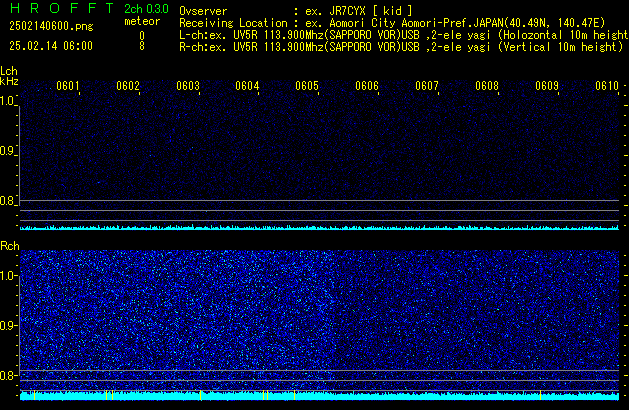Click the '2ch 0.3.0' version label
The image size is (629, 410).
click(x=146, y=8)
